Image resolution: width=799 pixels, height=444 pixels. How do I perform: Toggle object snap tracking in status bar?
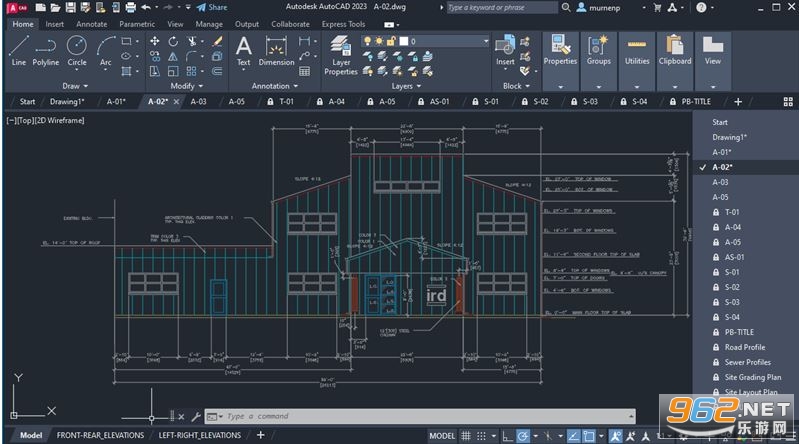573,436
